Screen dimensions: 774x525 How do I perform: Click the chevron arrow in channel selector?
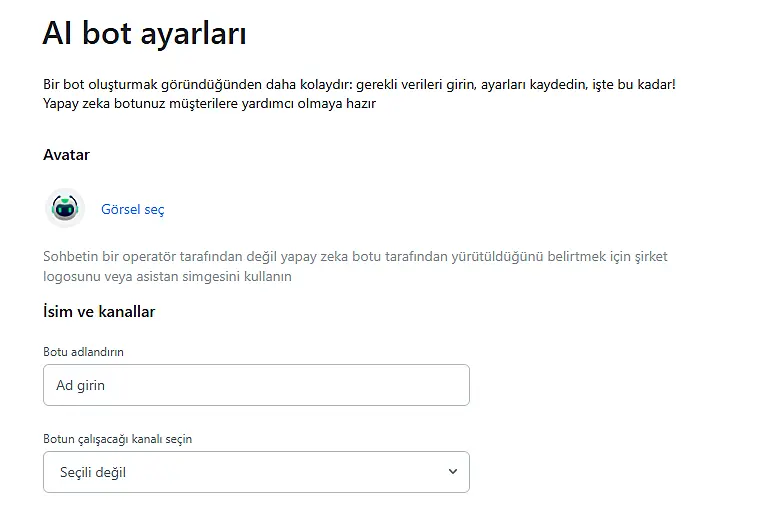pos(453,472)
